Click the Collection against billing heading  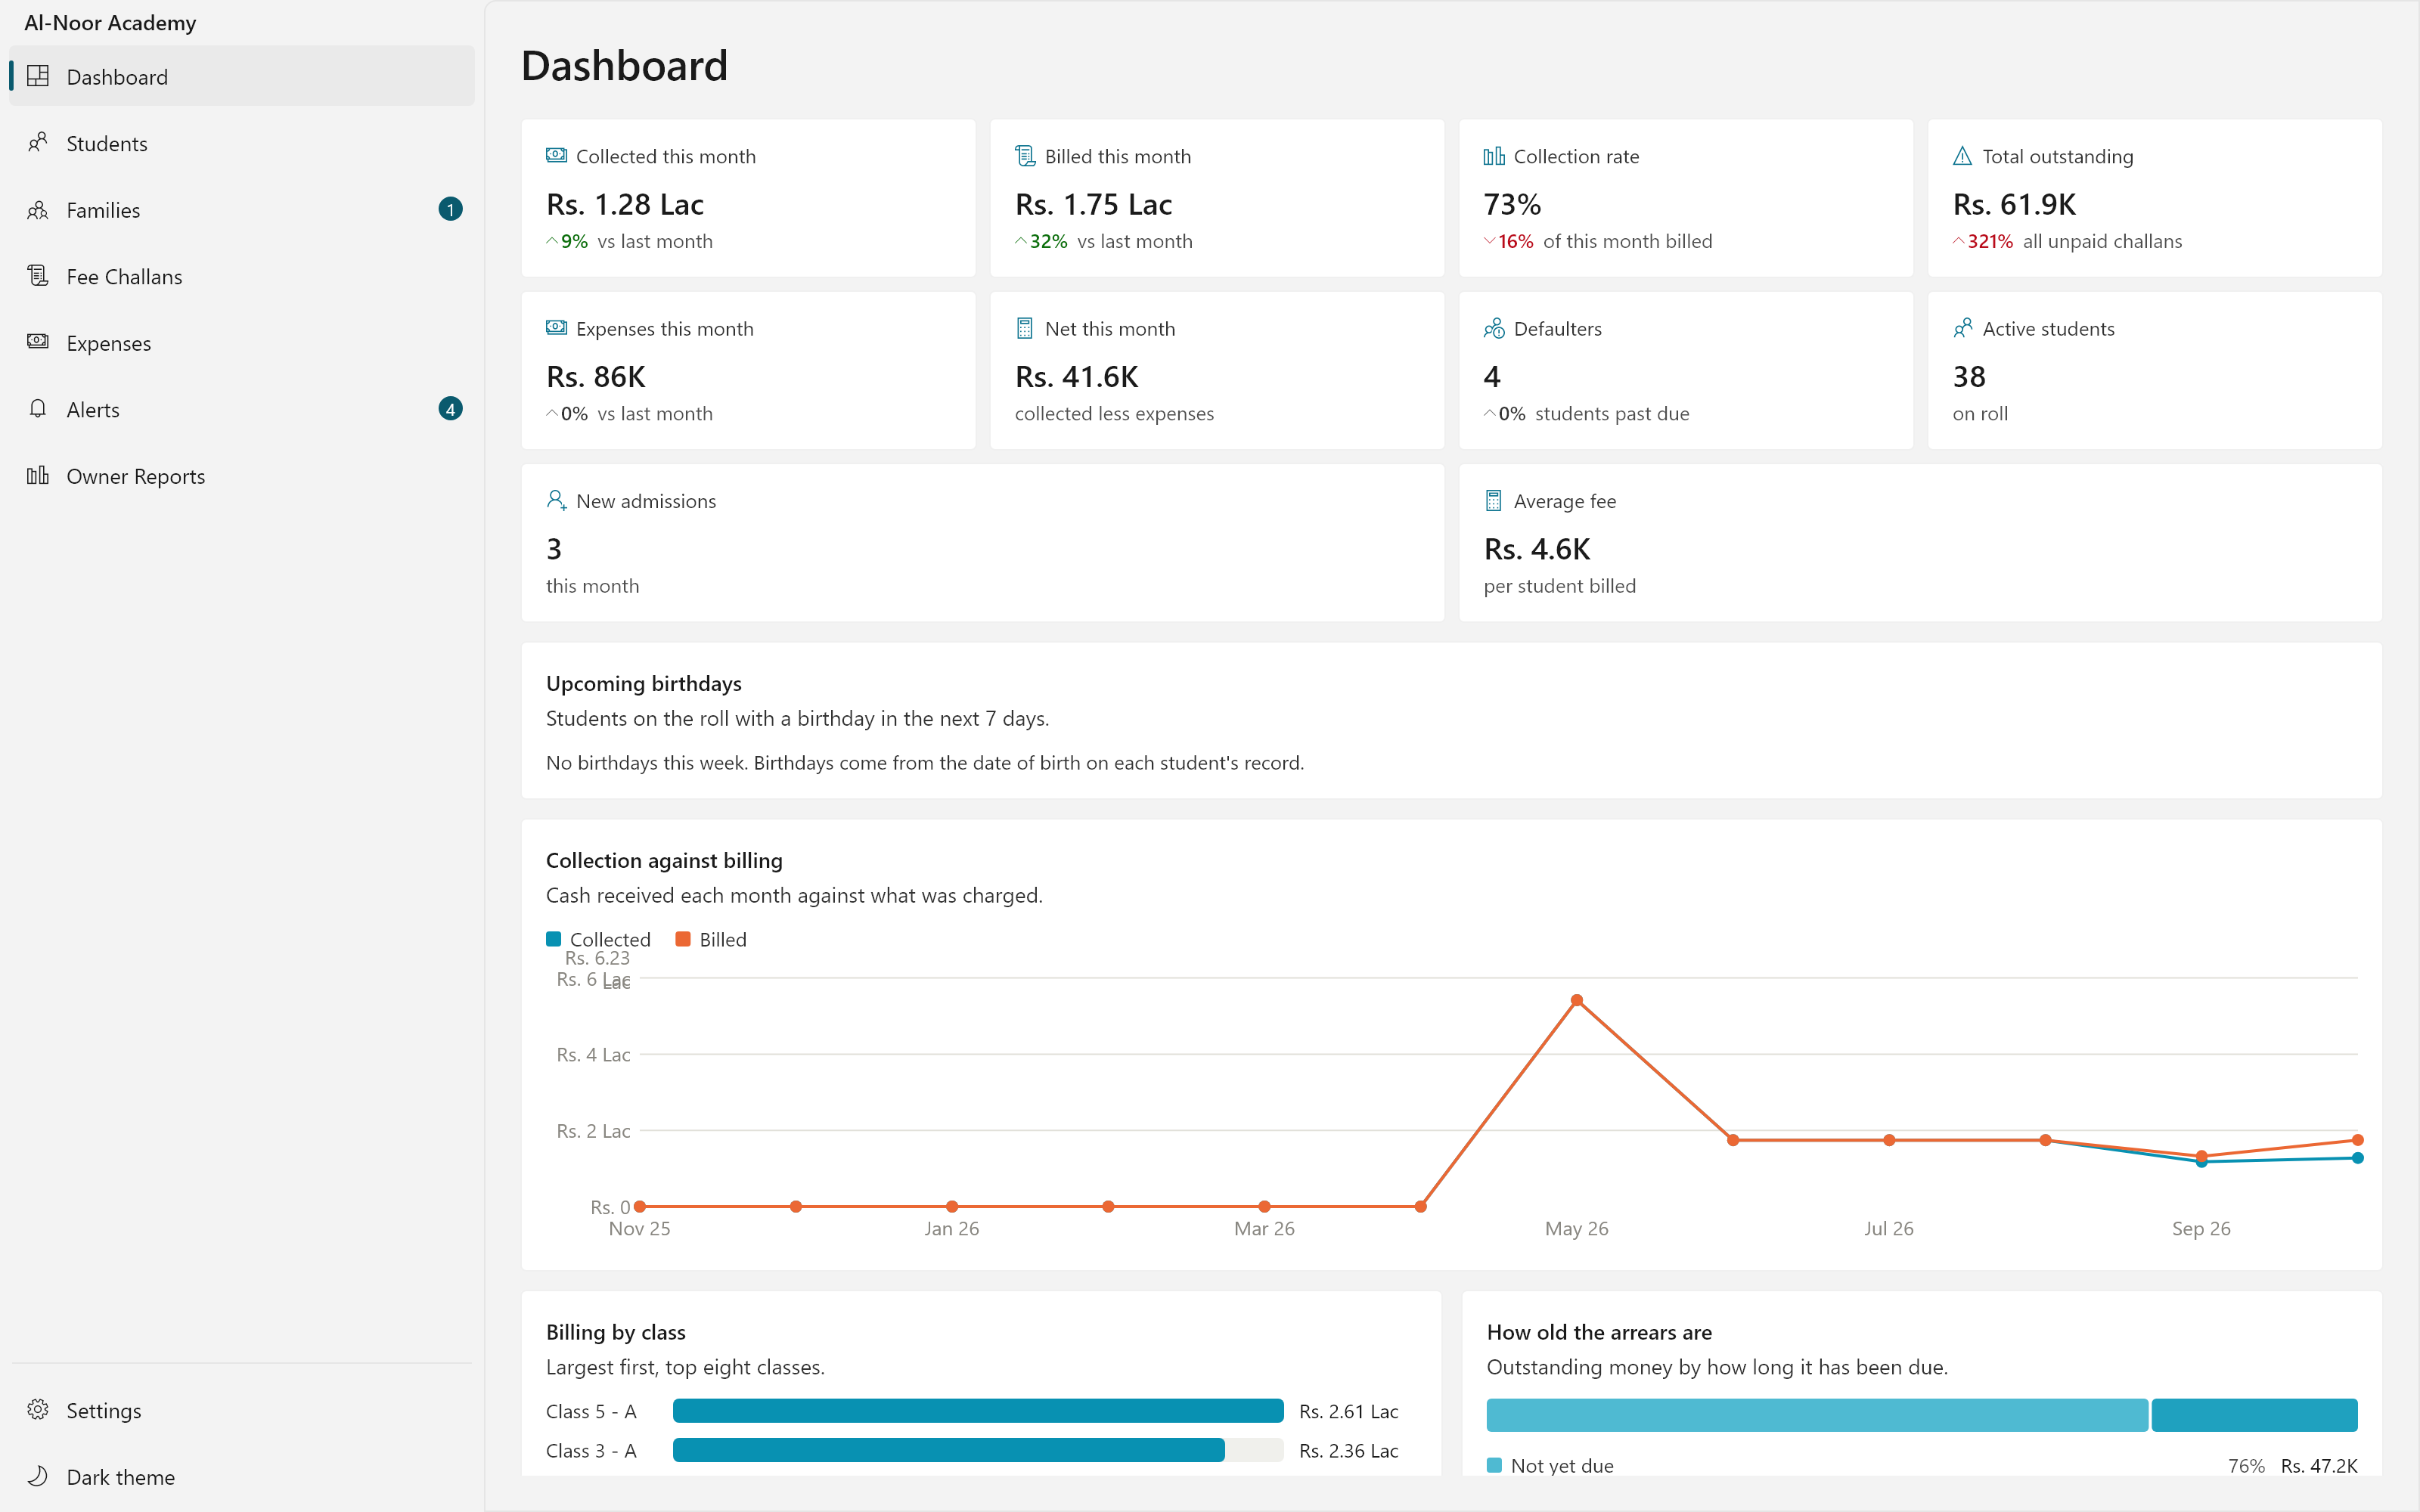point(664,860)
